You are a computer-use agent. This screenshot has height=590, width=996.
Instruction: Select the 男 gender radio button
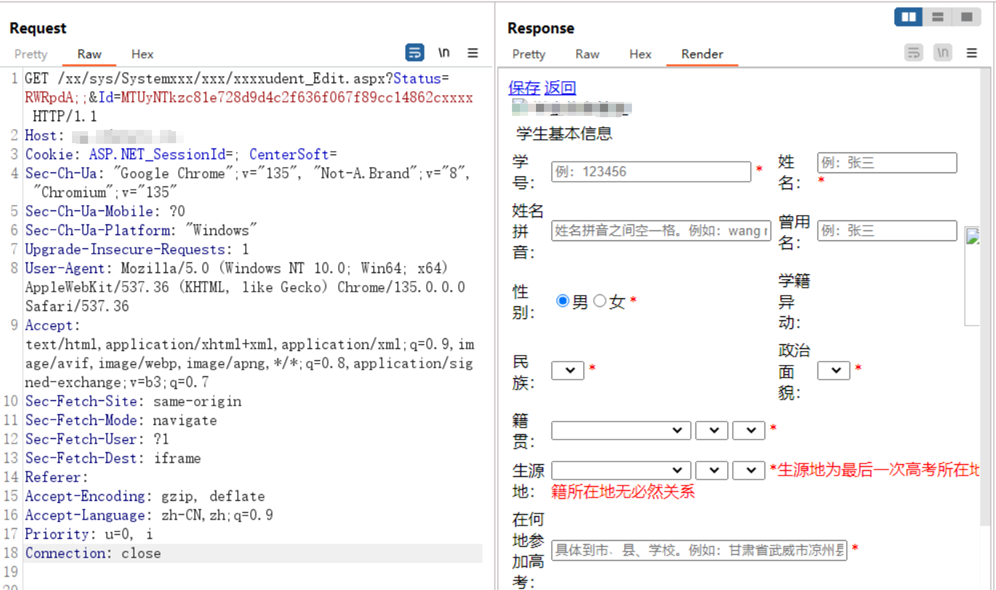click(562, 301)
